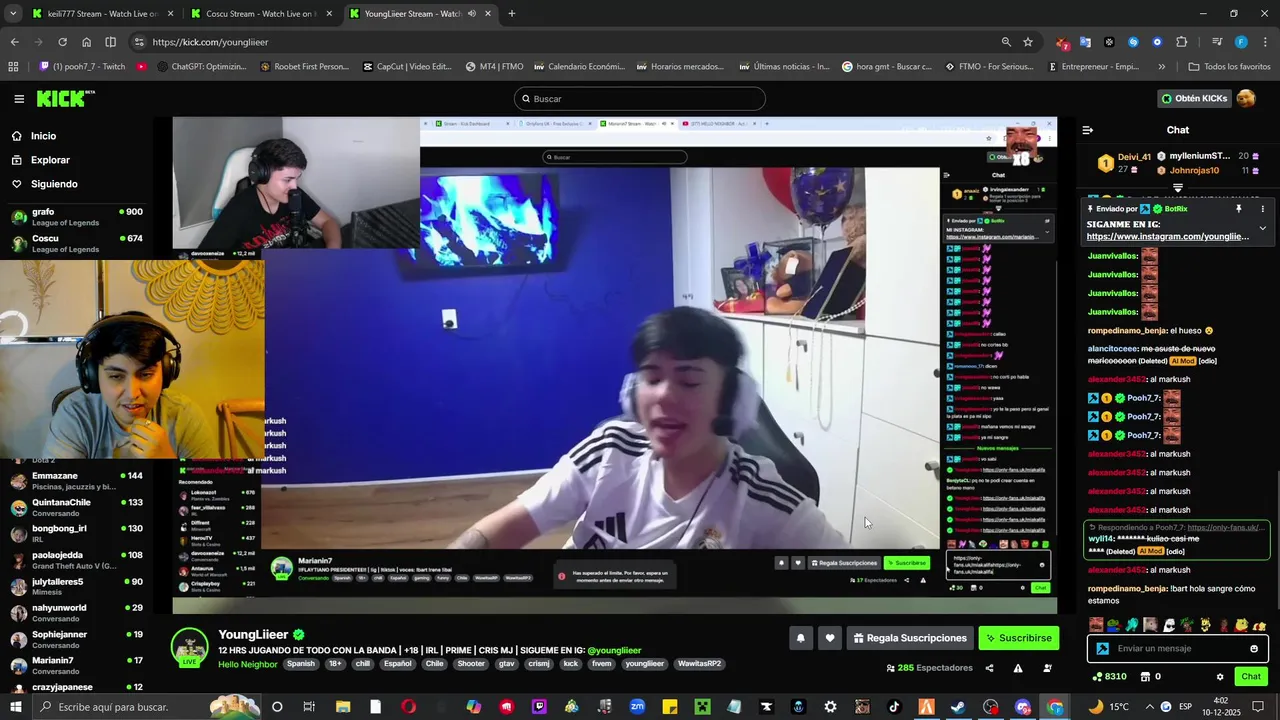Open Emmazane channel in sidebar
The height and width of the screenshot is (720, 1280).
(x=78, y=481)
